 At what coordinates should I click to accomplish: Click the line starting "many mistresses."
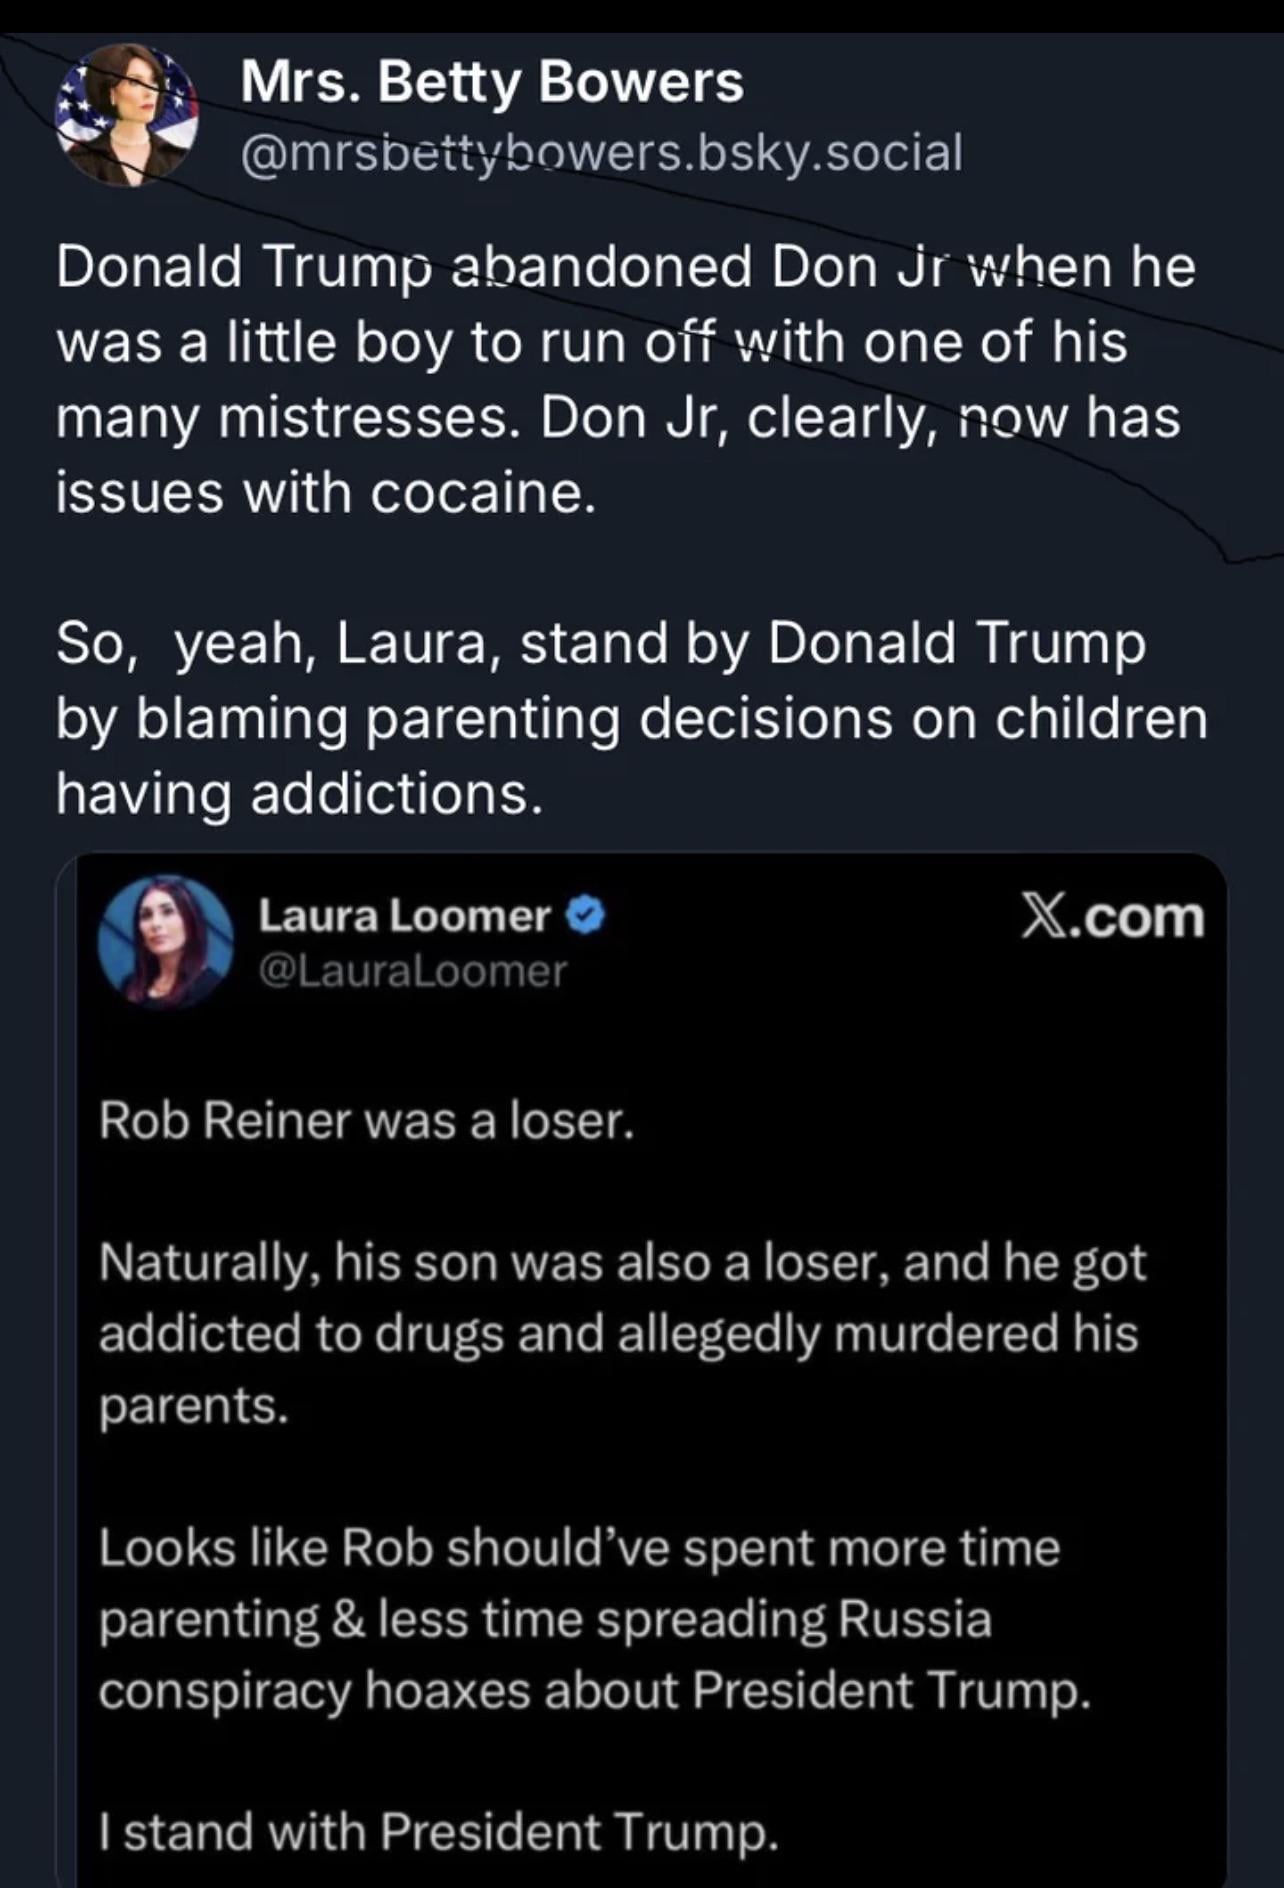618,418
